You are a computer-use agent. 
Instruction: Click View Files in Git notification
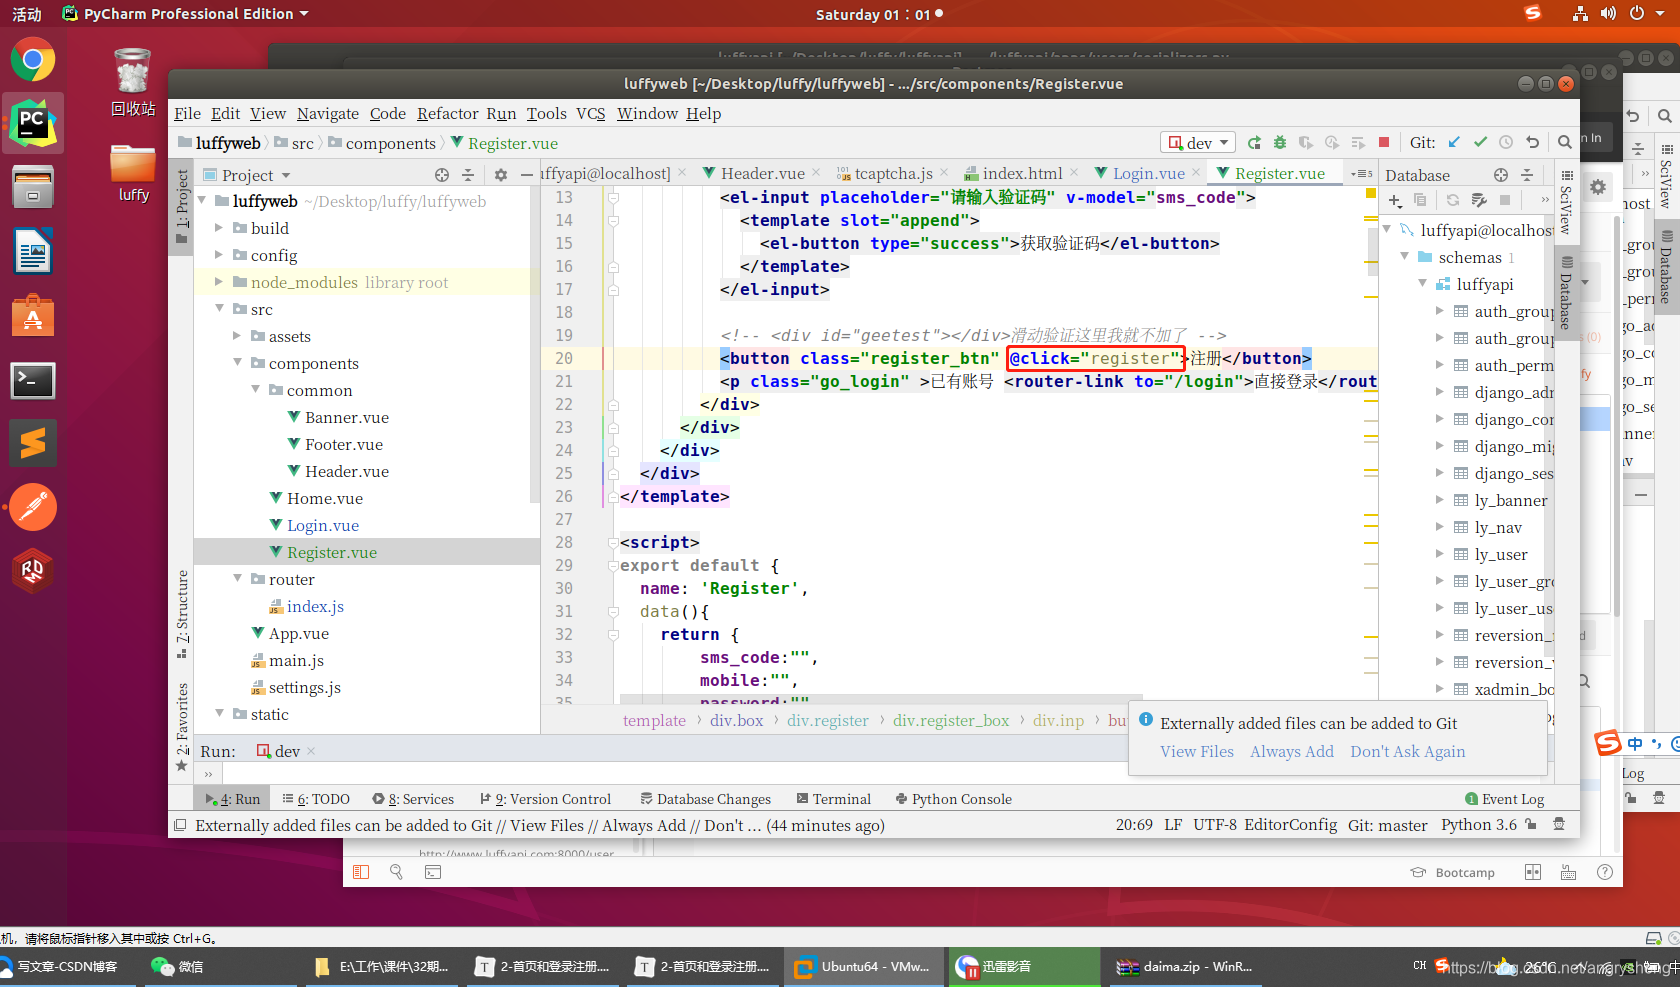point(1196,752)
